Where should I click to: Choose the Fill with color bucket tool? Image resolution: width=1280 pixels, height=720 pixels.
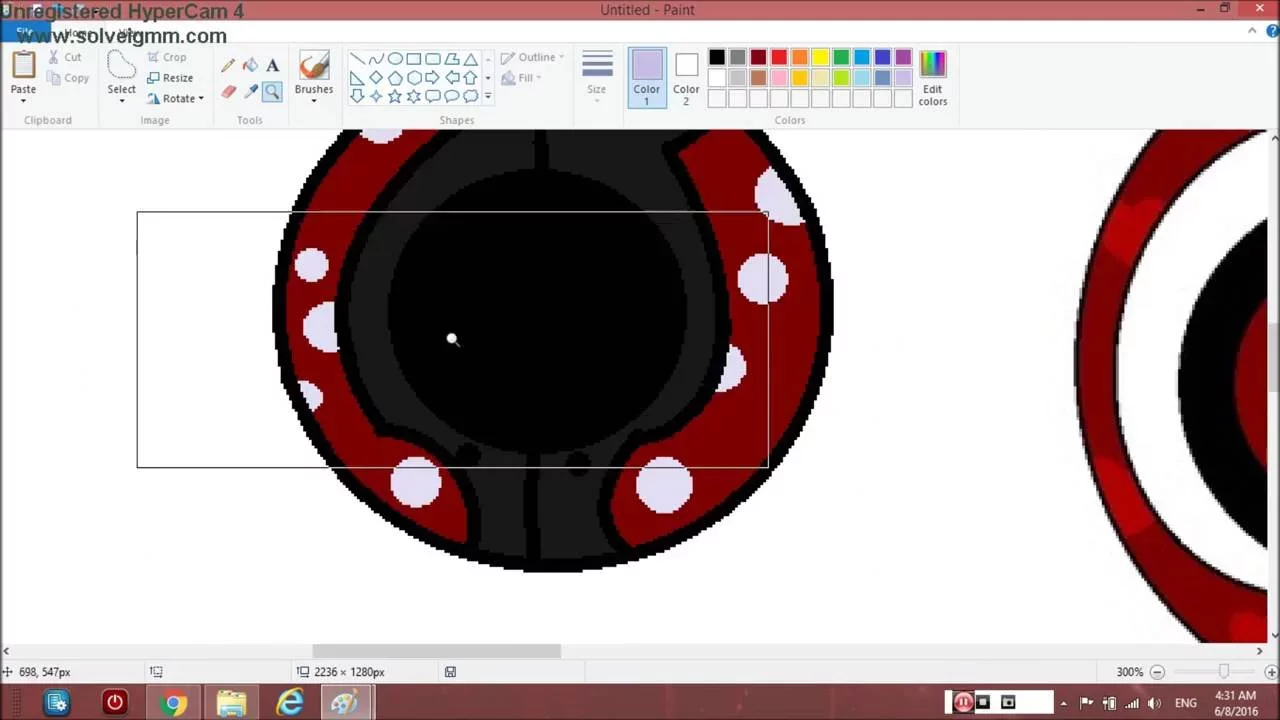250,65
